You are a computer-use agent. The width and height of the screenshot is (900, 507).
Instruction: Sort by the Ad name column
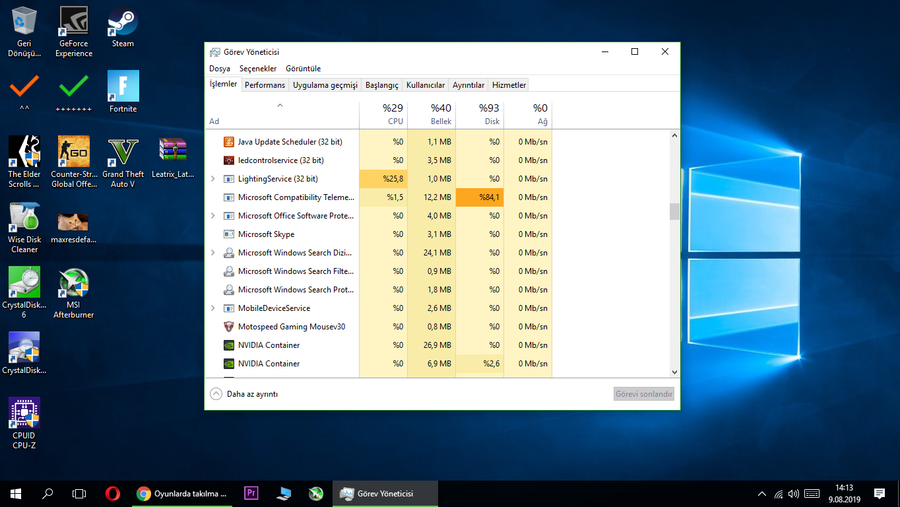click(x=282, y=114)
